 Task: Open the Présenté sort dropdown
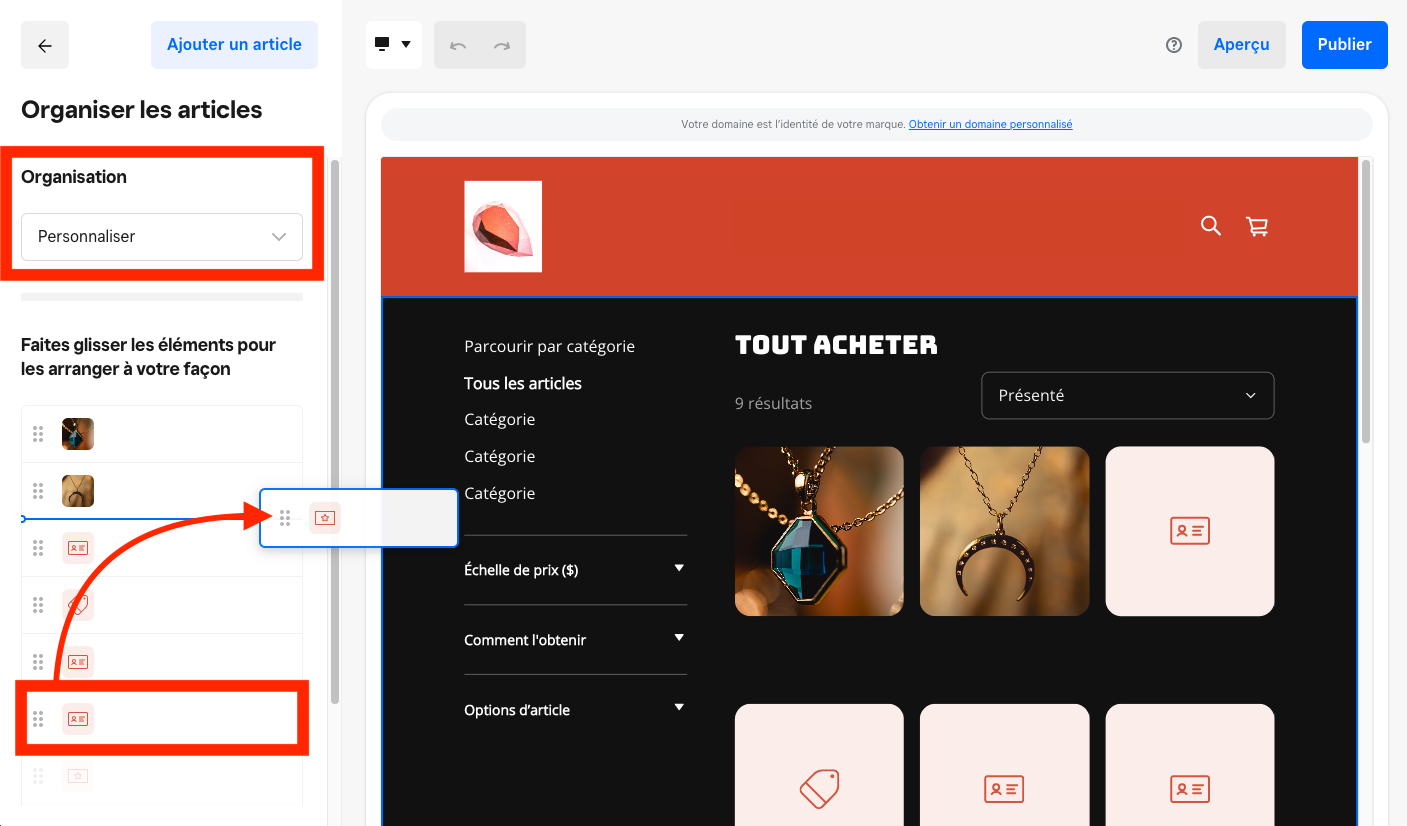pos(1128,395)
